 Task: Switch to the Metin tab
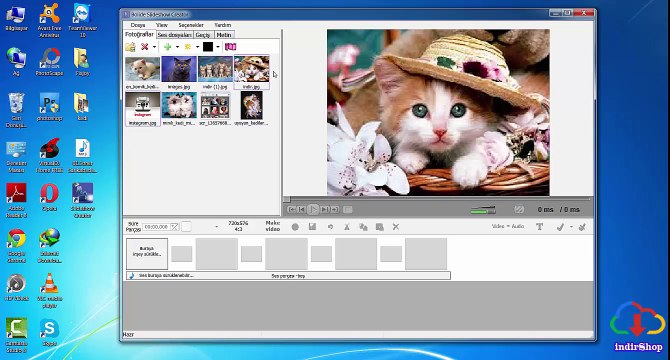[x=224, y=35]
